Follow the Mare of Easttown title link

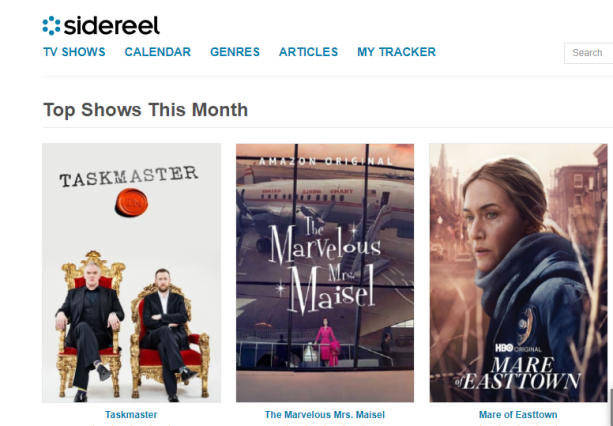pos(518,415)
